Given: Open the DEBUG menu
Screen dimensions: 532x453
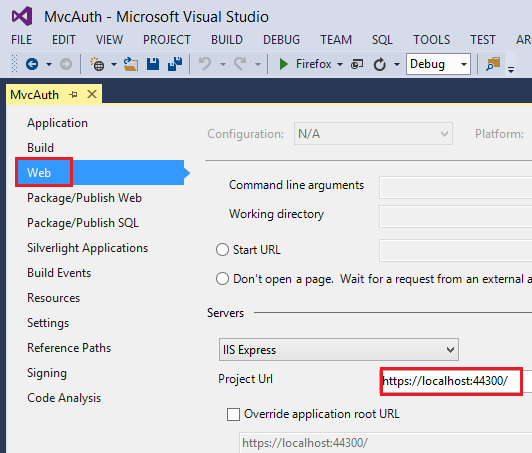Looking at the screenshot, I should click(x=281, y=40).
